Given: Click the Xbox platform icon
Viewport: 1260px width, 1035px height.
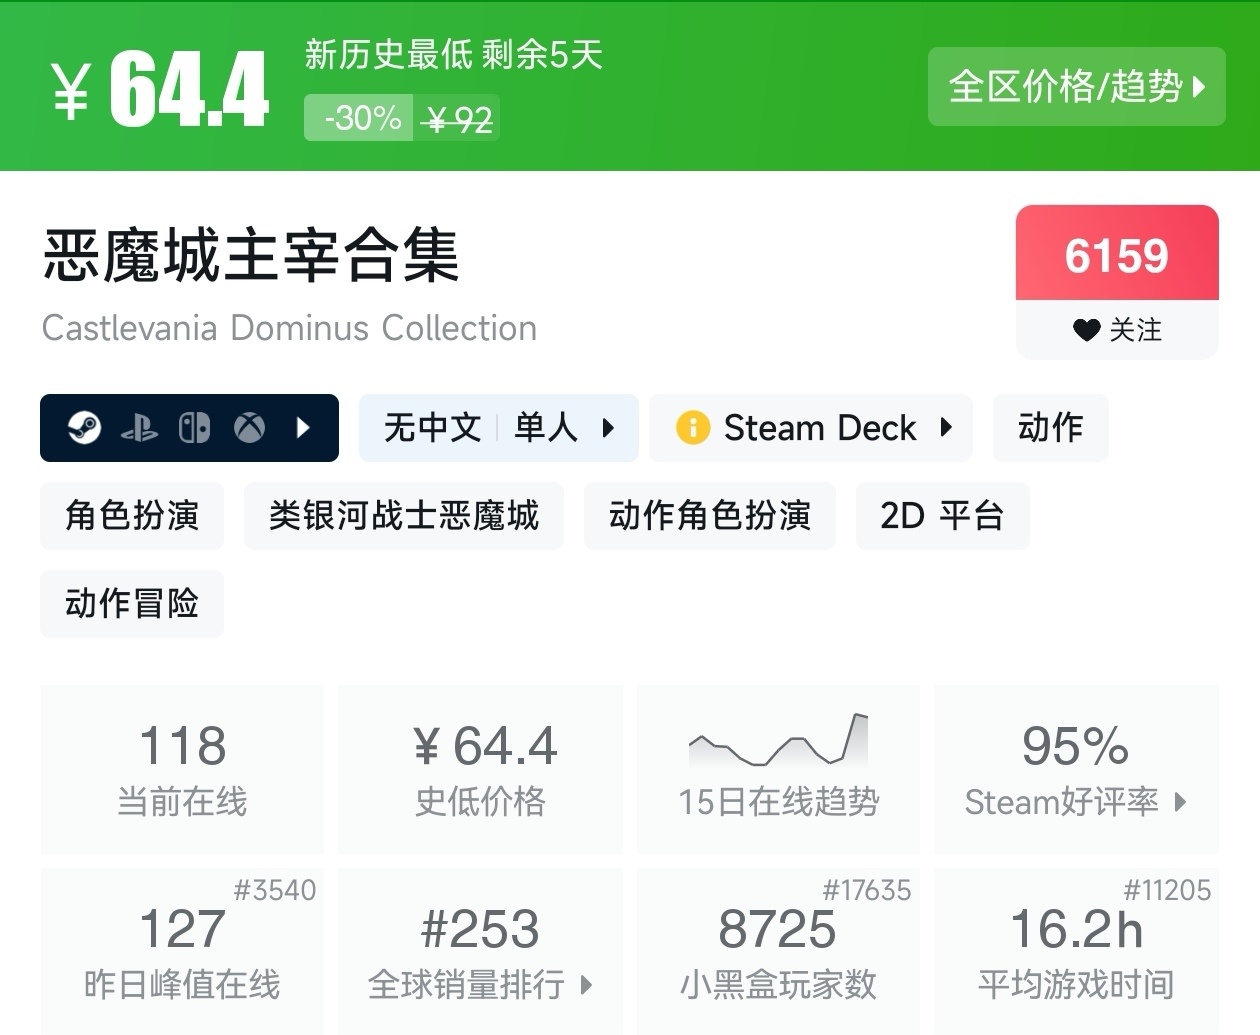Looking at the screenshot, I should (x=249, y=428).
